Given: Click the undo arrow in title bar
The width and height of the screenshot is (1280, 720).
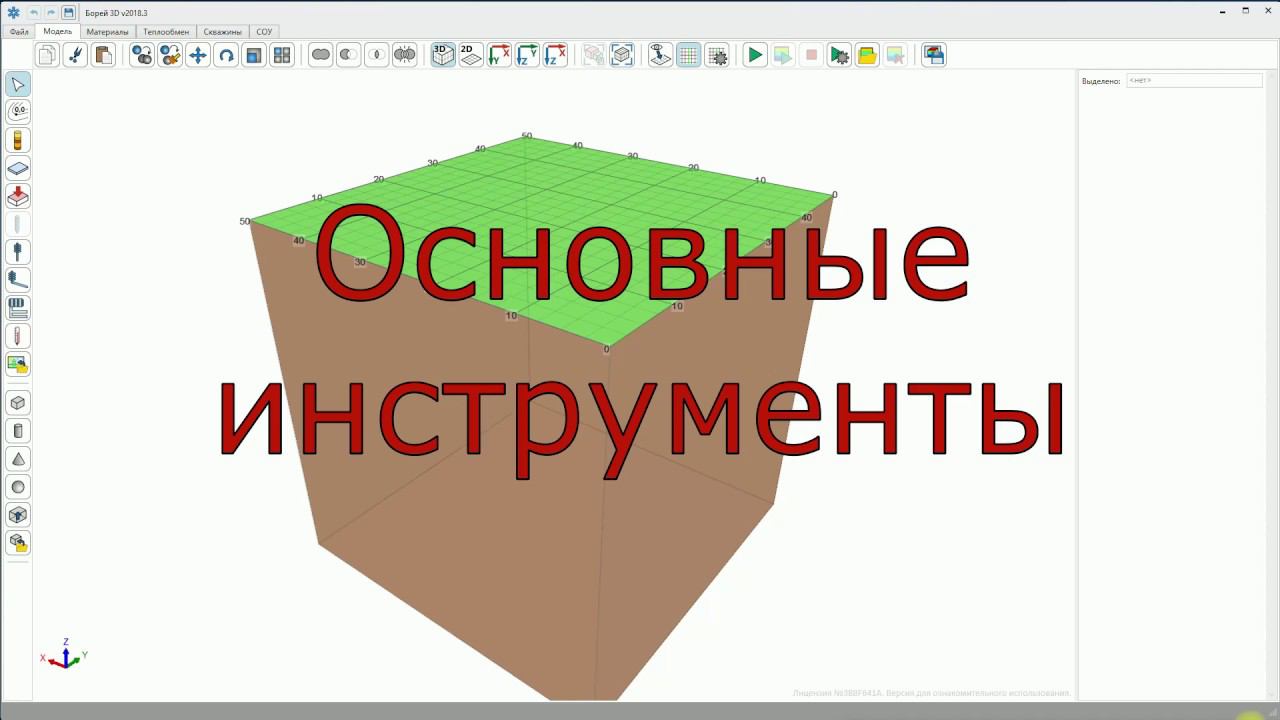Looking at the screenshot, I should point(33,12).
